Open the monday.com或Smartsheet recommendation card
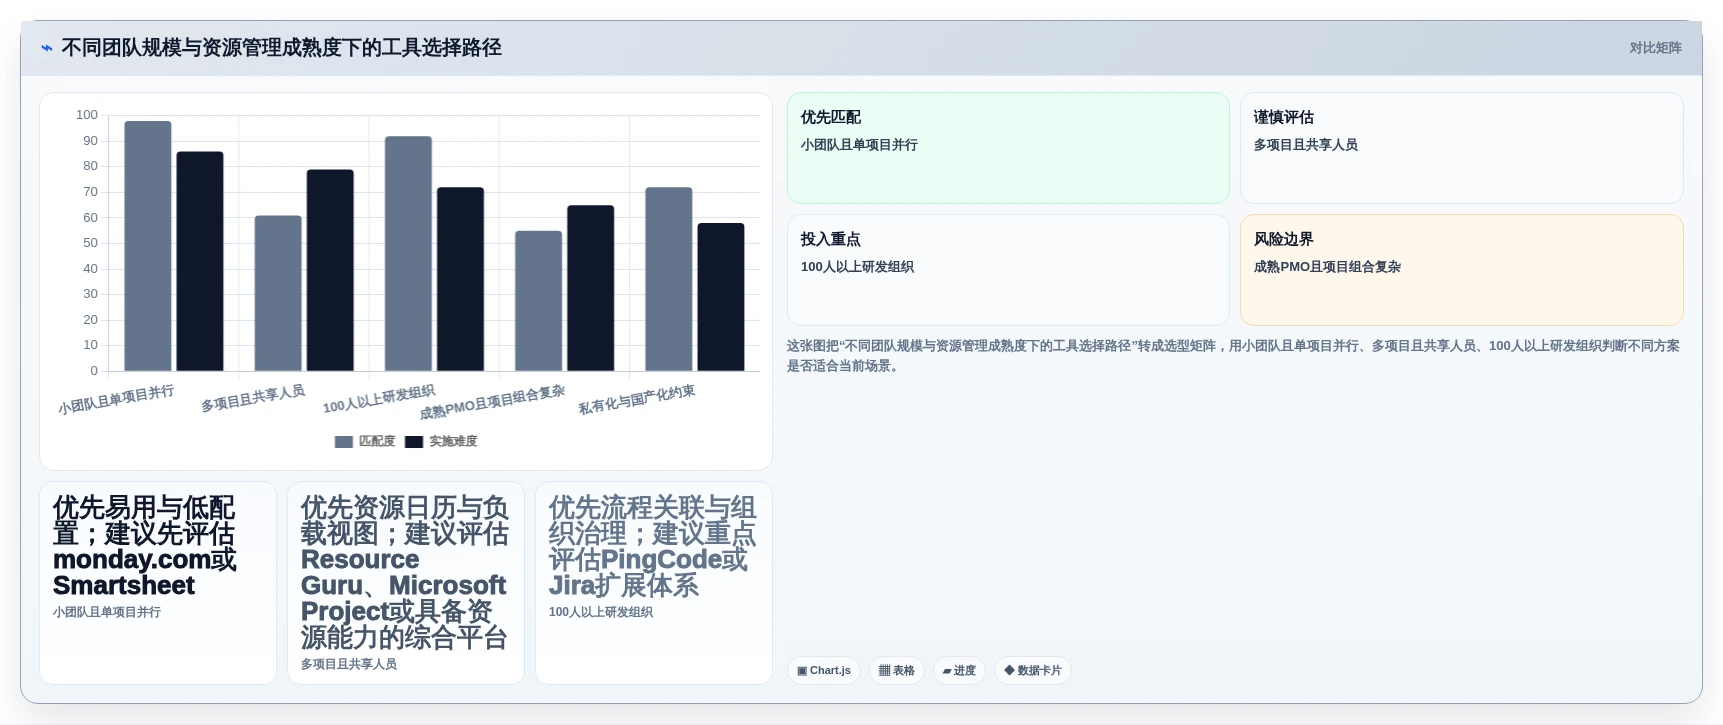 click(x=158, y=583)
